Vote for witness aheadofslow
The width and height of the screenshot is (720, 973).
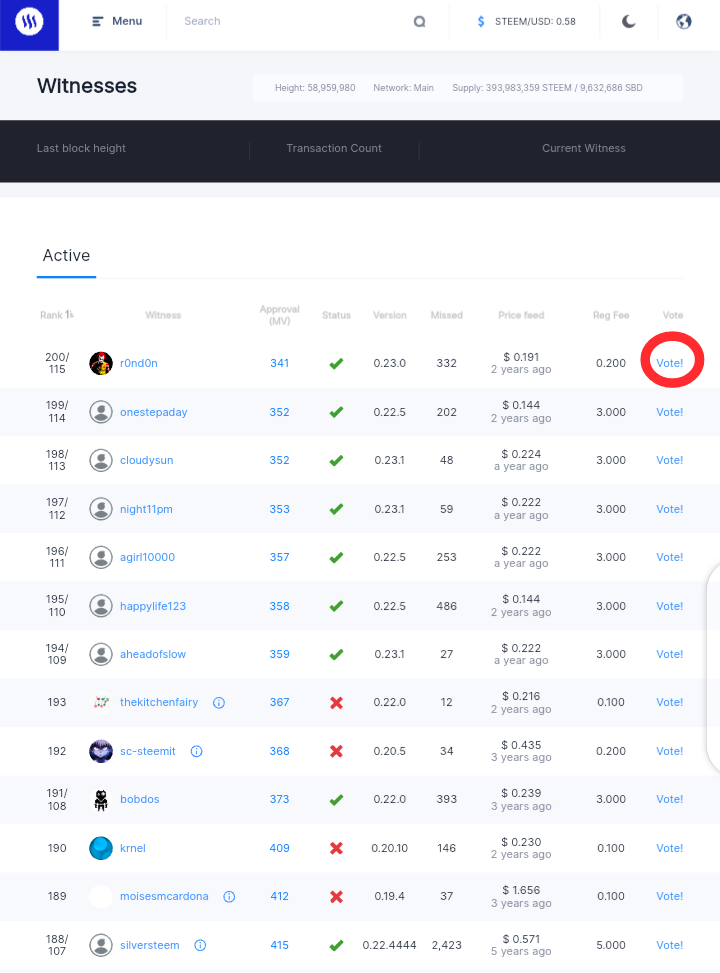(x=670, y=654)
